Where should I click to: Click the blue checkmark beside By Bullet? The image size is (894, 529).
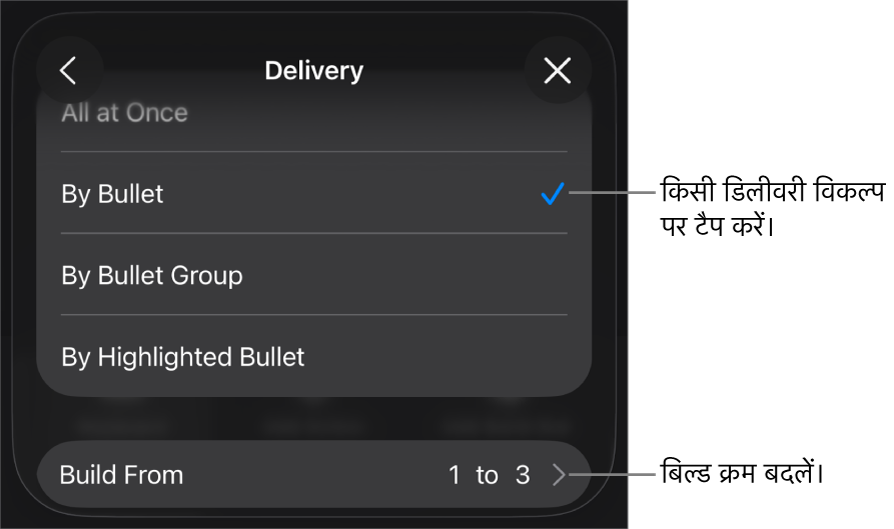[x=552, y=194]
